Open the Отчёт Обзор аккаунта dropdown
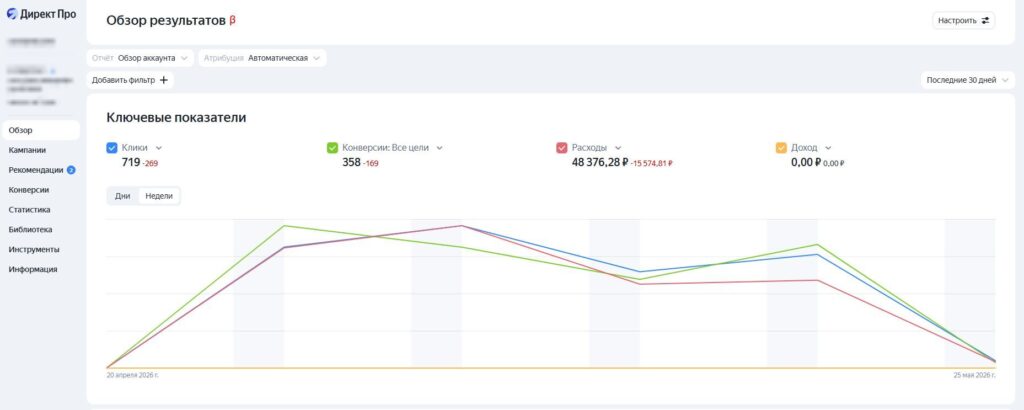Viewport: 1024px width, 410px height. click(x=140, y=58)
